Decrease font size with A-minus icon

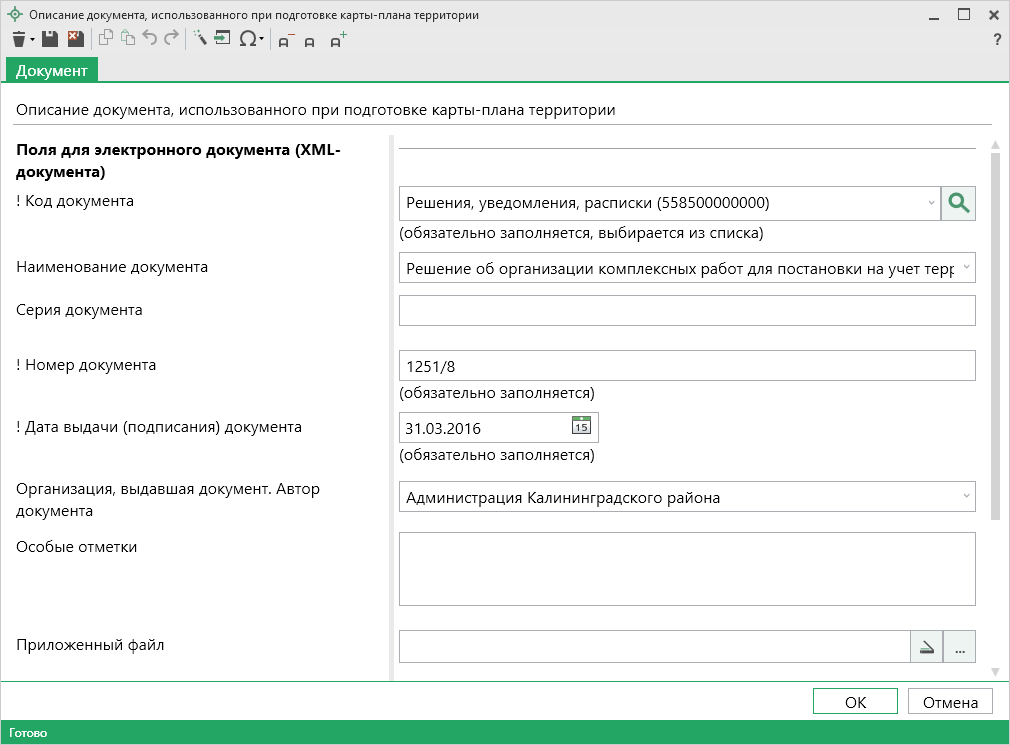point(286,40)
